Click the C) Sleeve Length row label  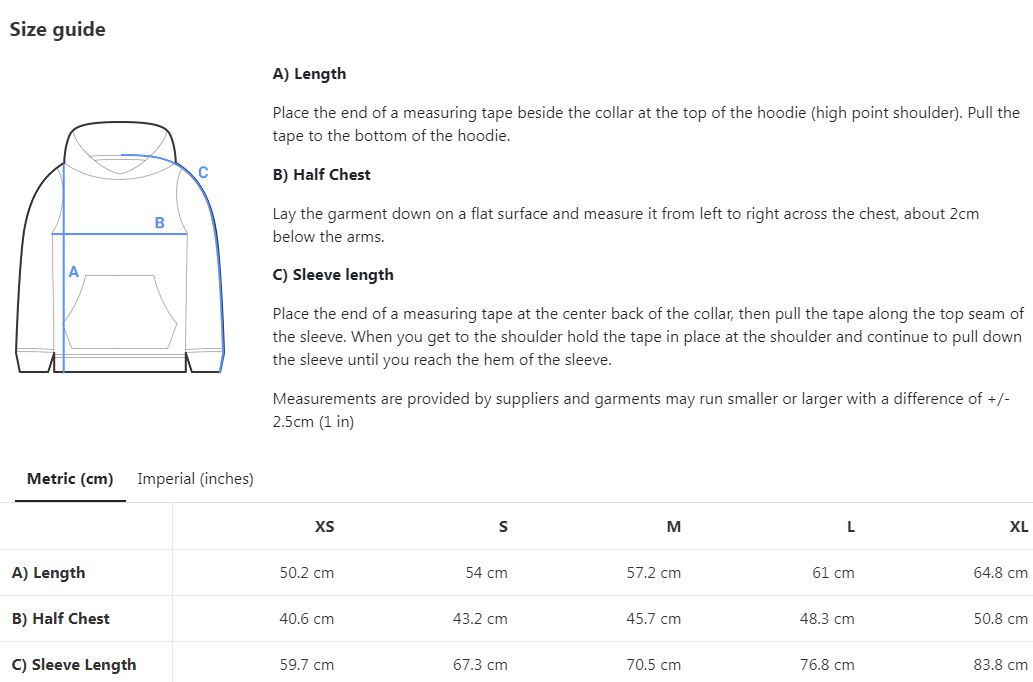pyautogui.click(x=74, y=665)
